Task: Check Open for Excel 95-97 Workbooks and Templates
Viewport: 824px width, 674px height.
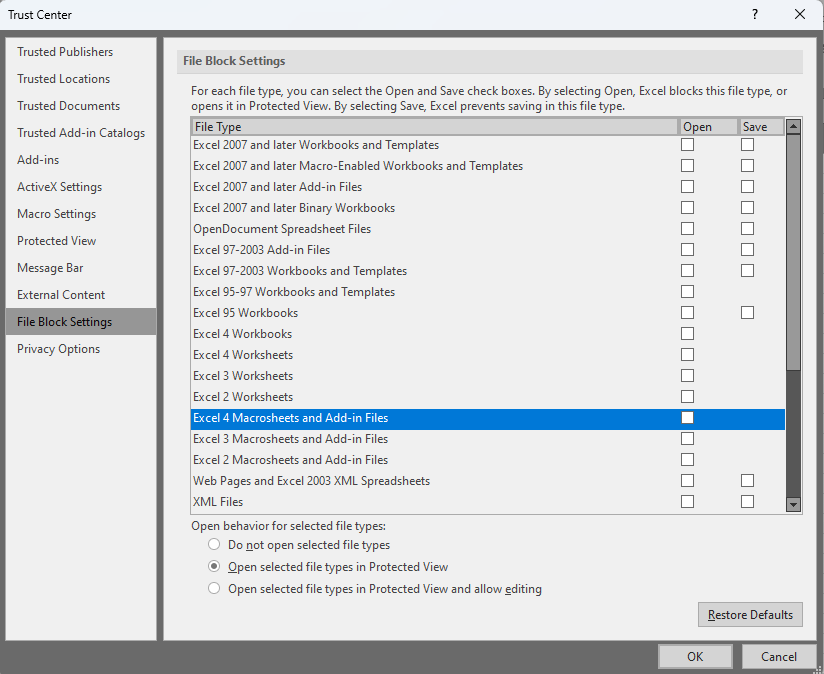Action: point(687,292)
